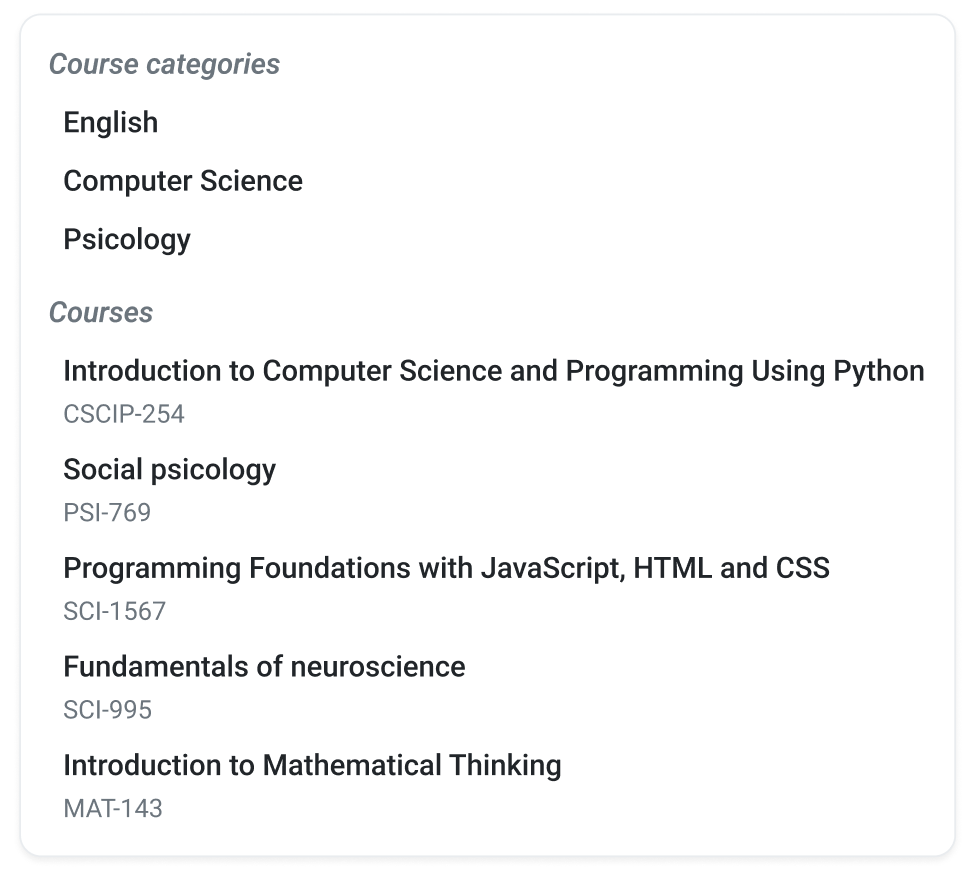
Task: Click the MAT-143 course code
Action: (x=113, y=808)
